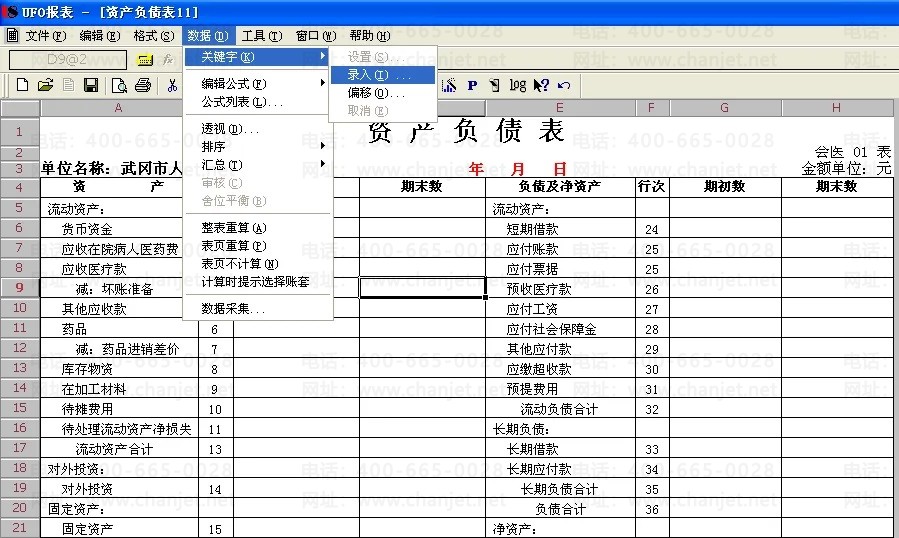The image size is (899, 538).
Task: Open the 工具(T) menu
Action: [261, 36]
